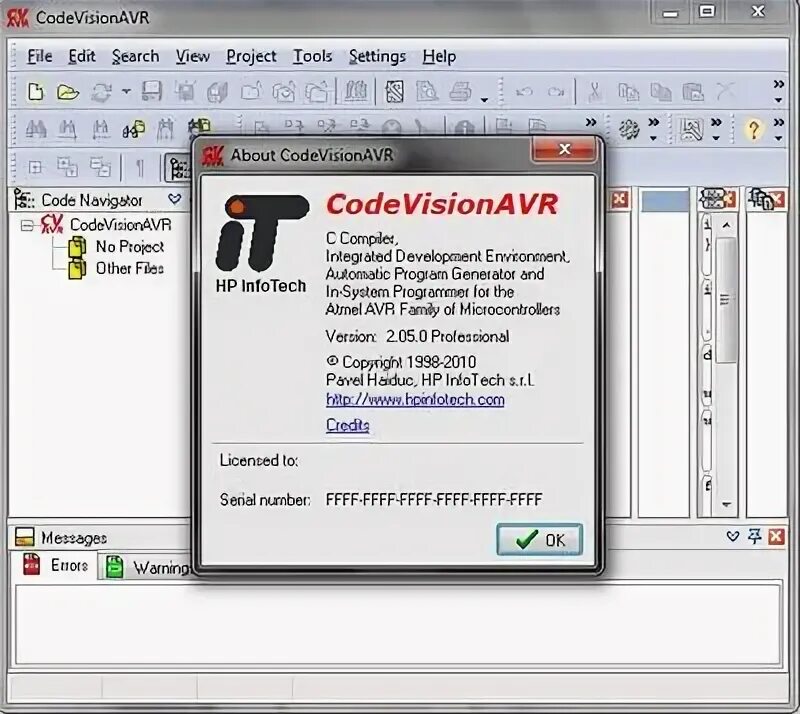This screenshot has height=714, width=800.
Task: Minimize the CodeVisionAVR main window
Action: pos(670,12)
